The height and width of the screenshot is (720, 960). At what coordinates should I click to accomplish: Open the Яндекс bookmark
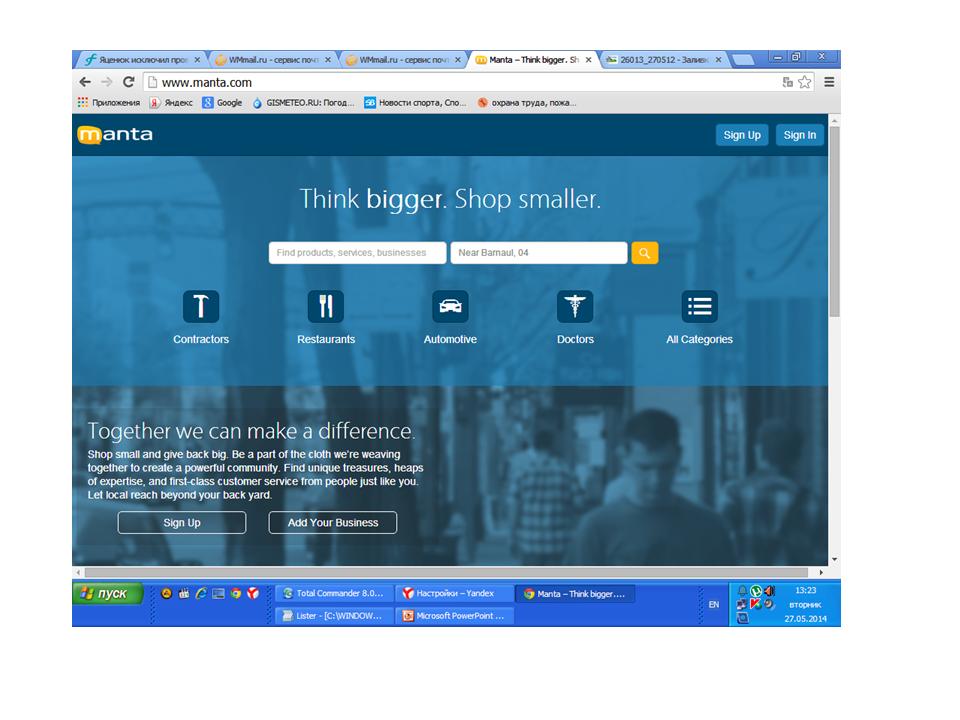[x=172, y=103]
